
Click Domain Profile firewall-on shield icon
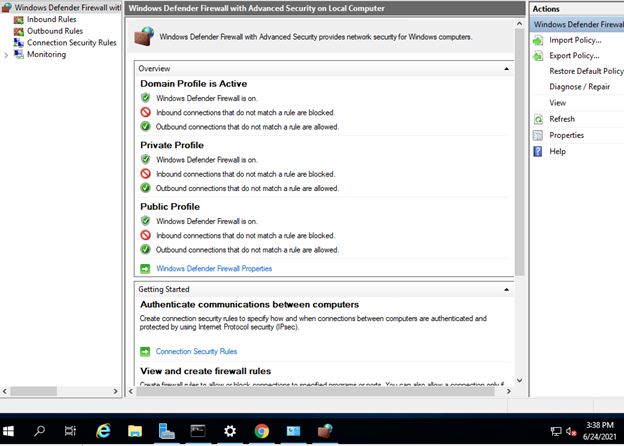coord(146,98)
